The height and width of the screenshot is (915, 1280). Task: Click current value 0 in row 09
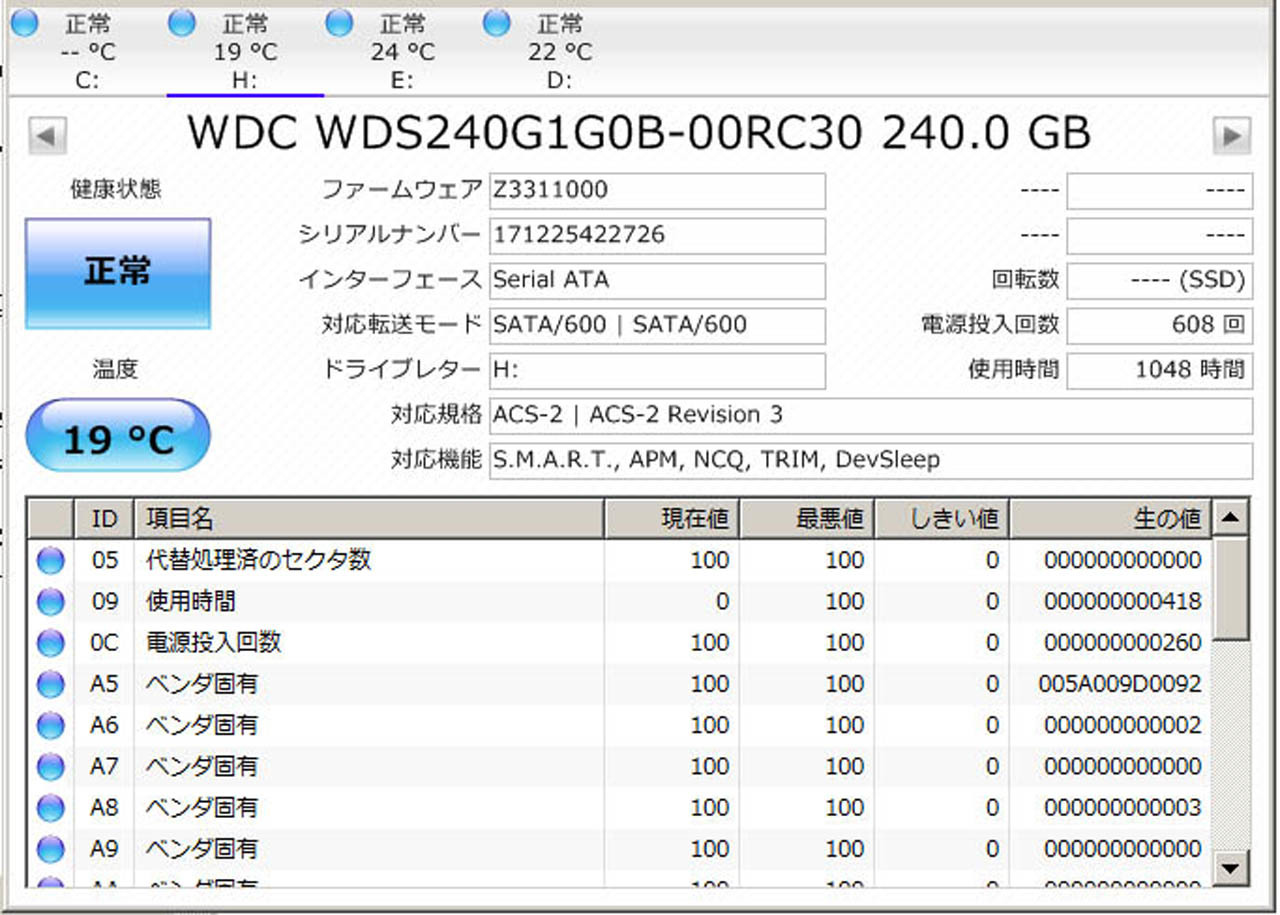click(722, 602)
